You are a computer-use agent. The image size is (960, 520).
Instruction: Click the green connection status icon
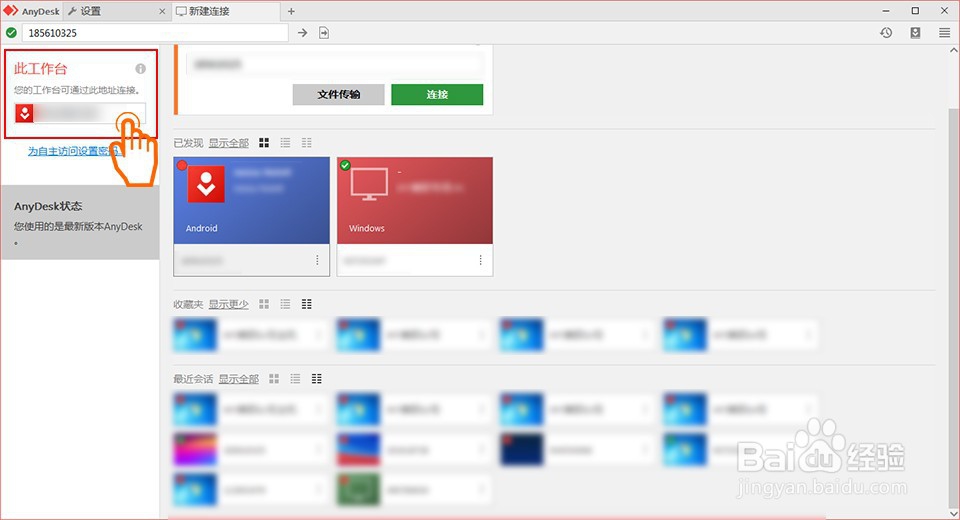pos(11,33)
